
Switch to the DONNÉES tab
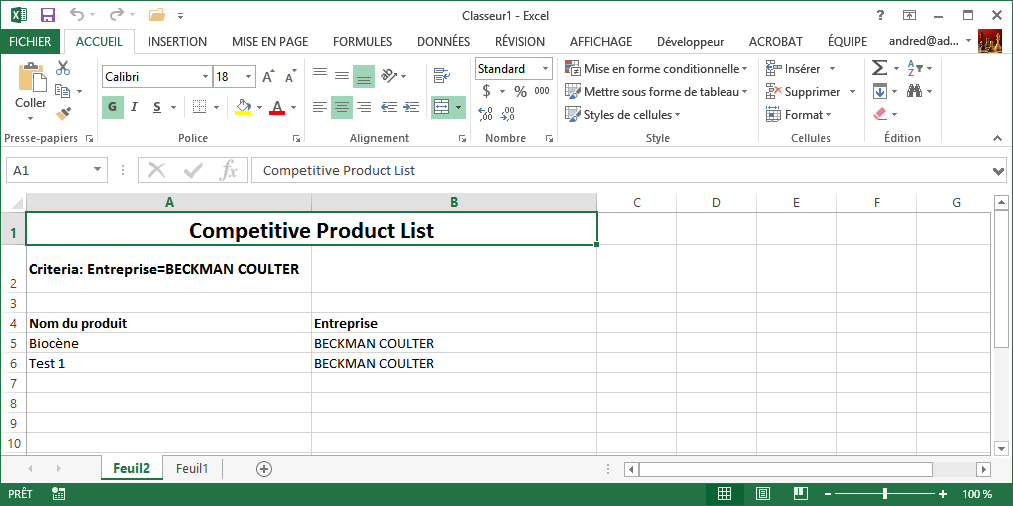tap(443, 41)
